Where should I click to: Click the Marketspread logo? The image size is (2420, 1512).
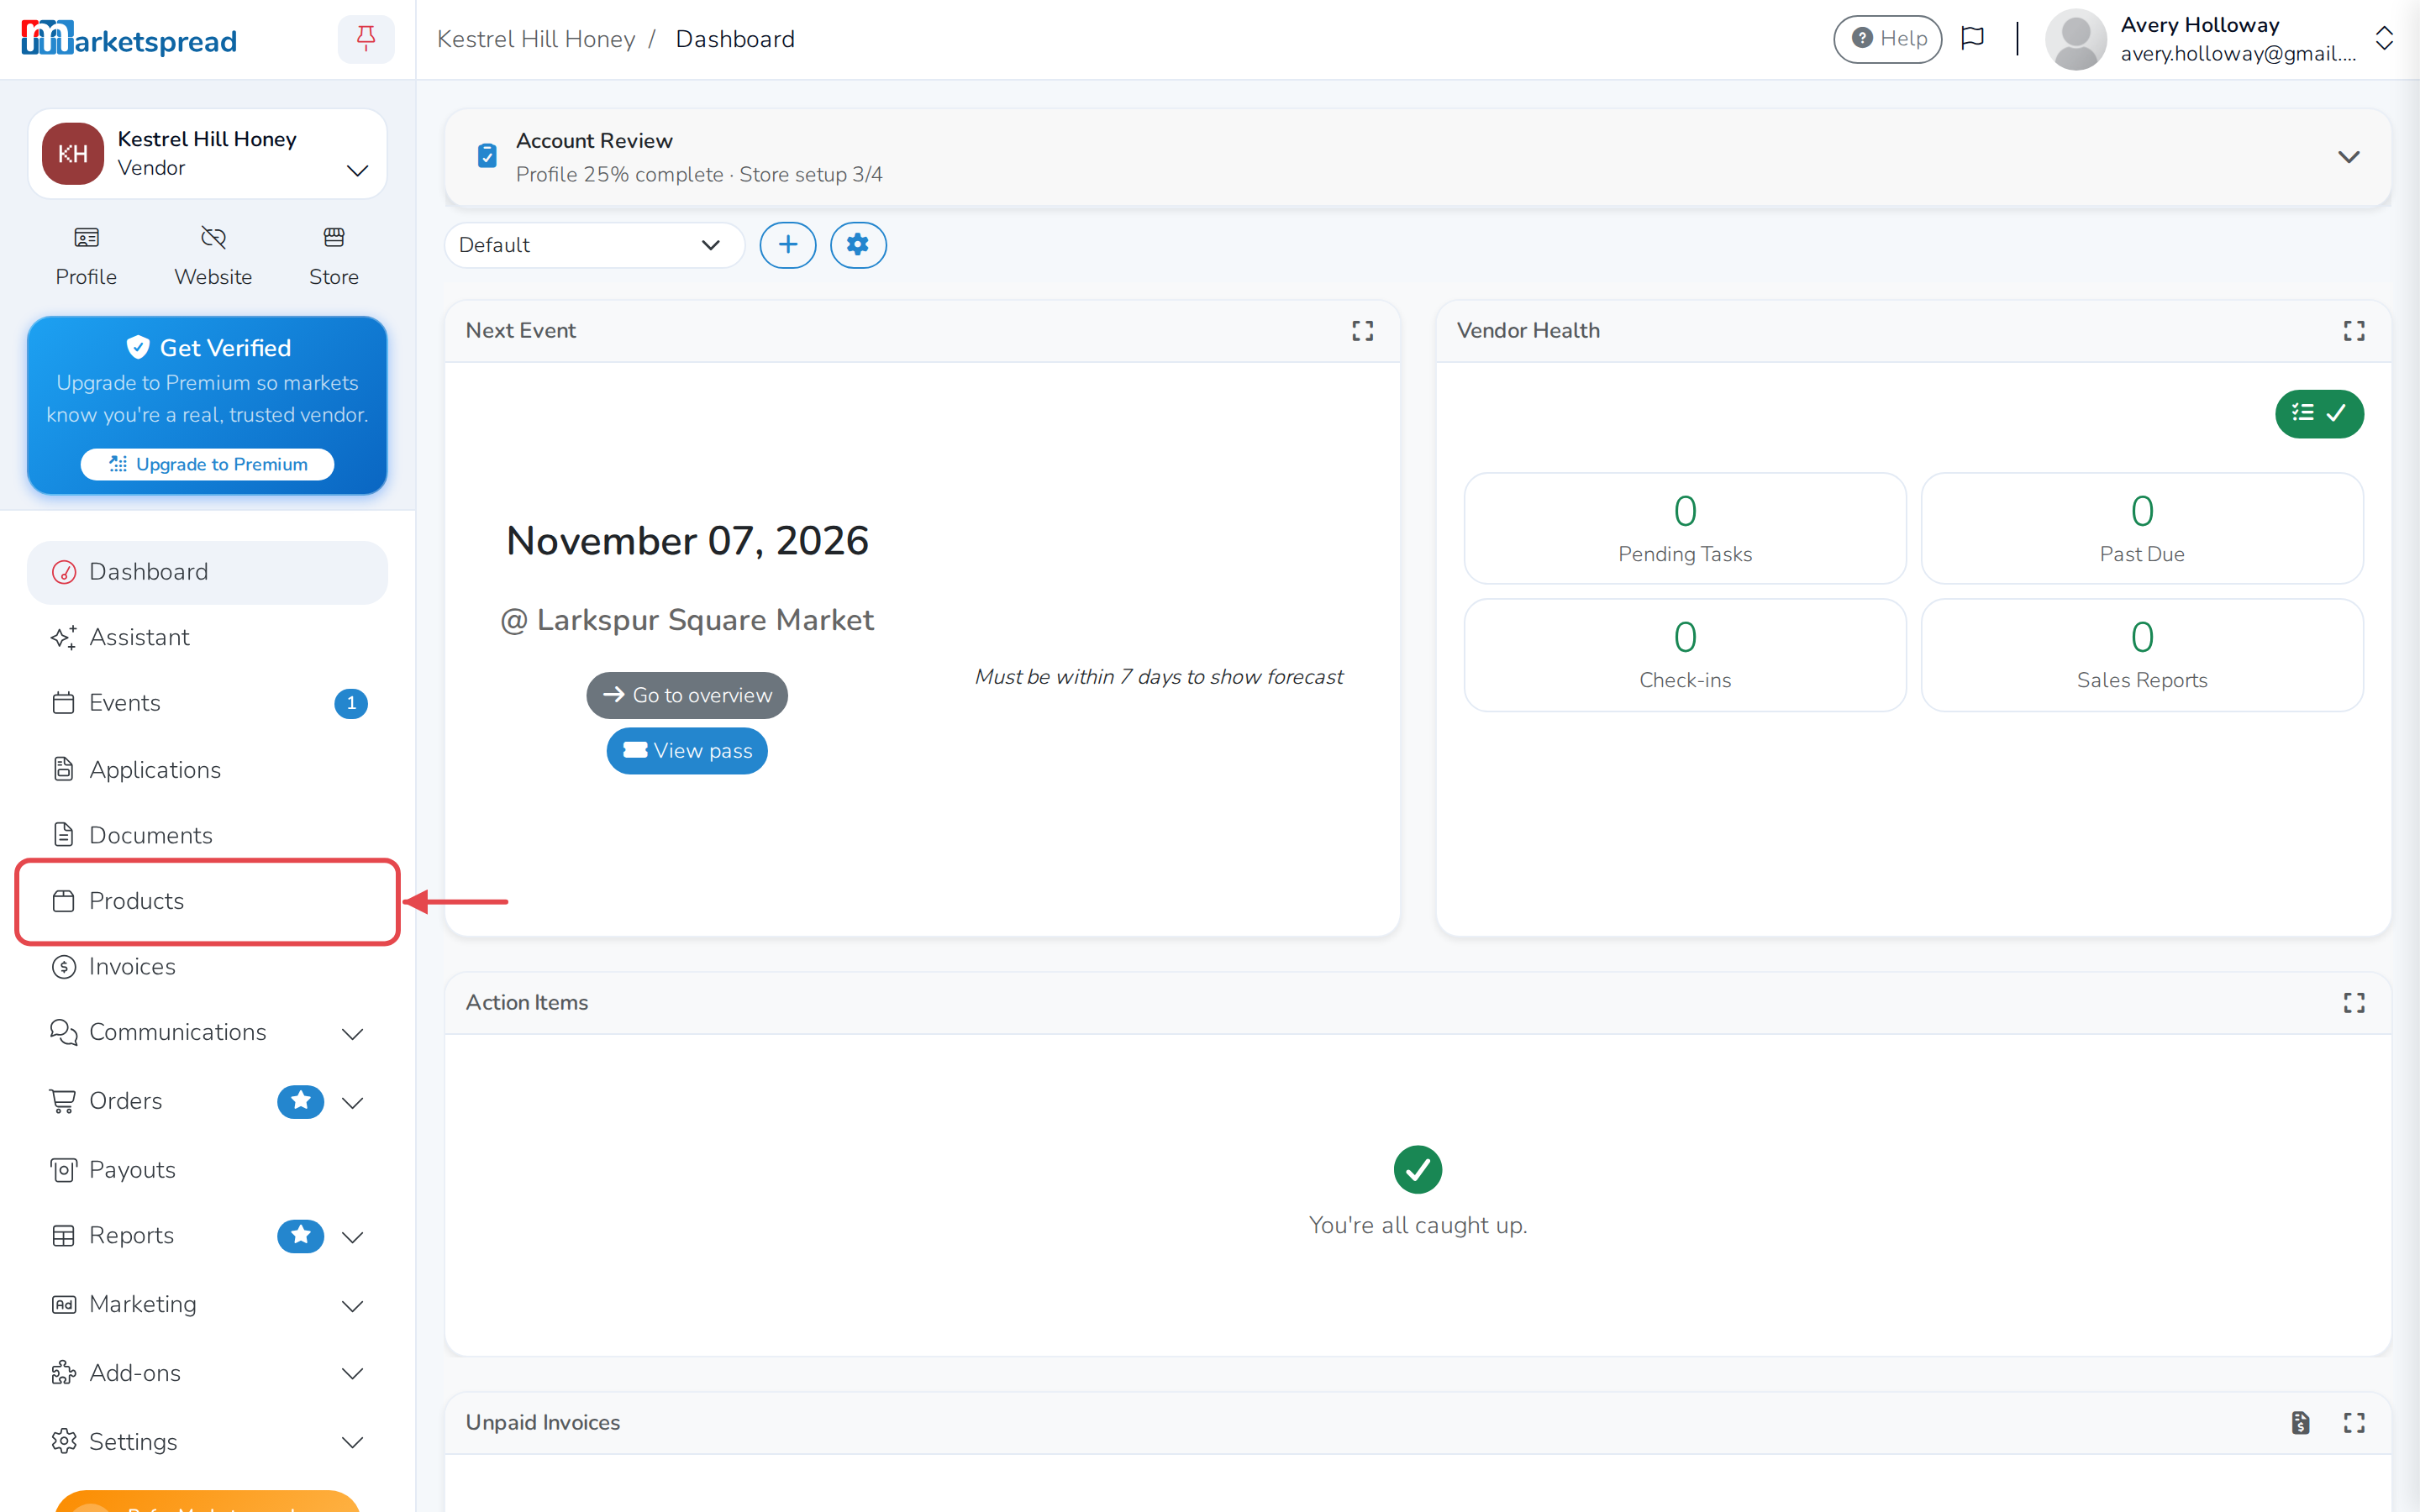coord(129,40)
